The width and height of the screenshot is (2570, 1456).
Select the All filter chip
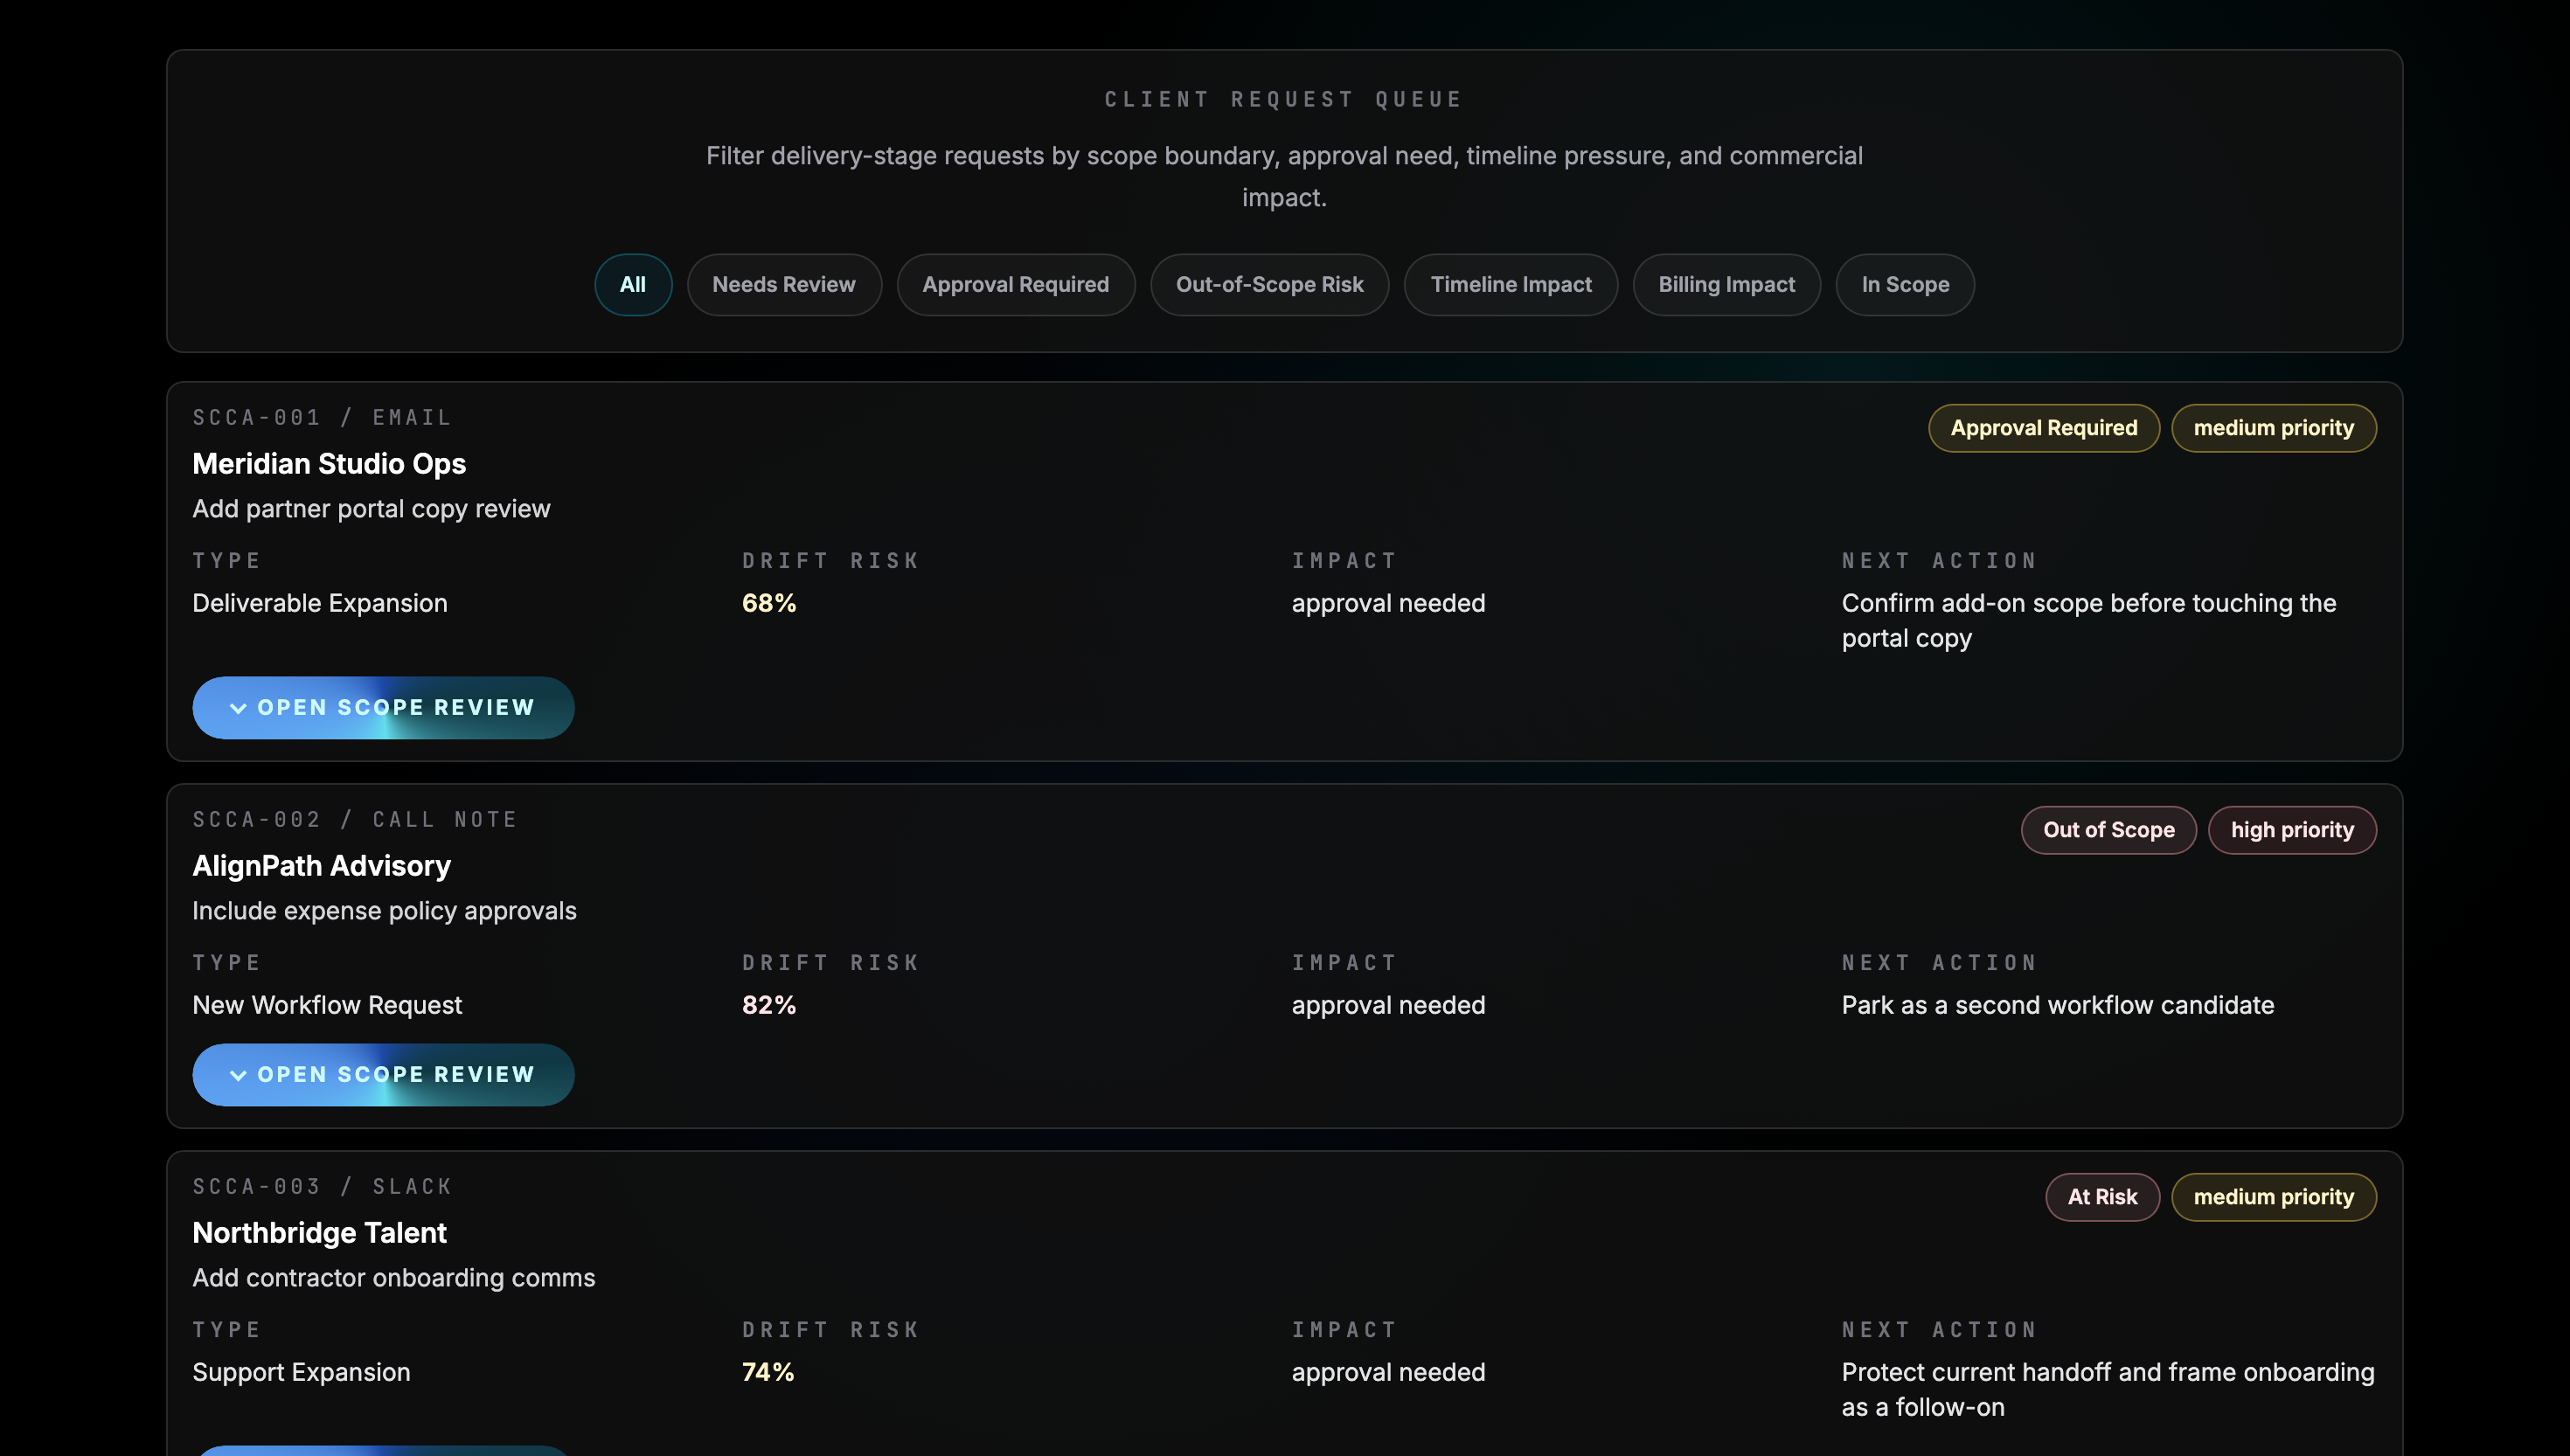(632, 285)
